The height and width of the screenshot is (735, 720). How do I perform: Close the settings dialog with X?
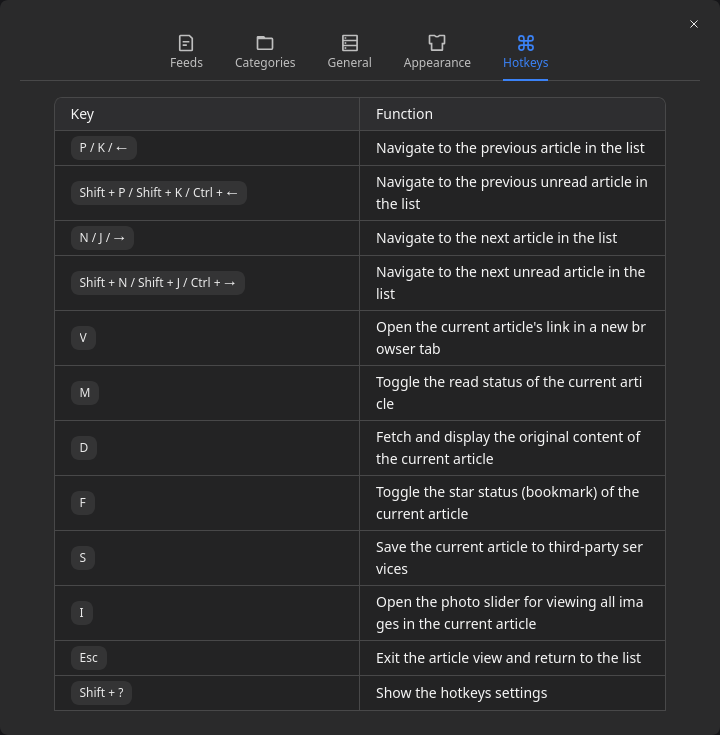(694, 24)
